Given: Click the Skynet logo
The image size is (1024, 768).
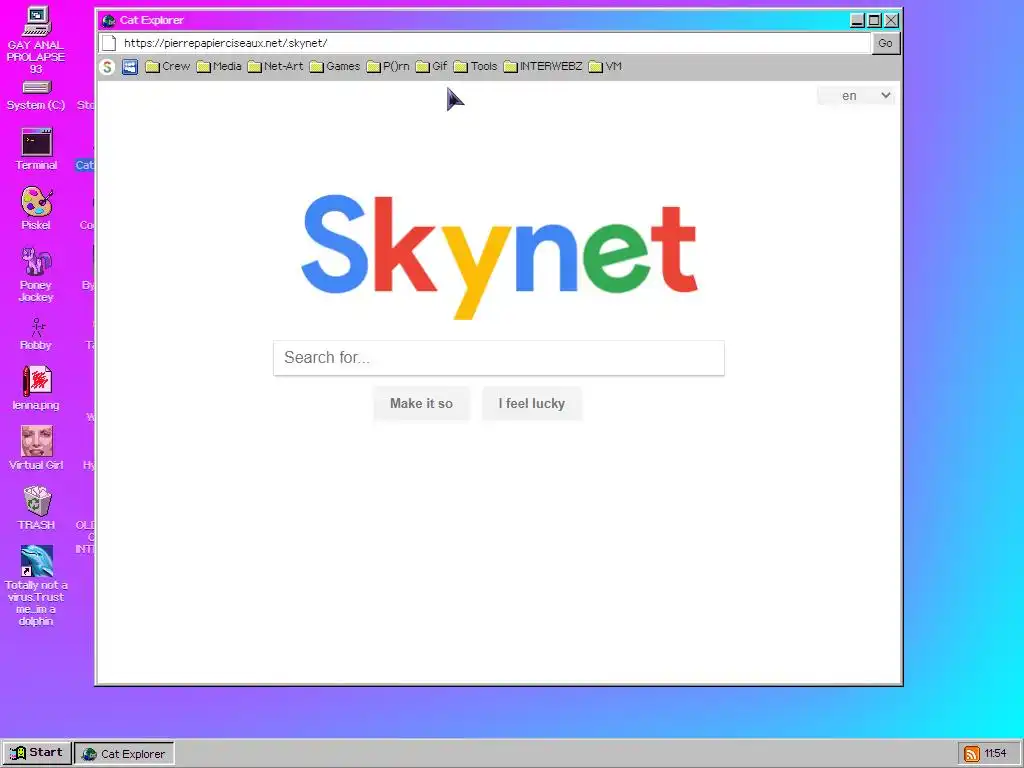Looking at the screenshot, I should (500, 257).
